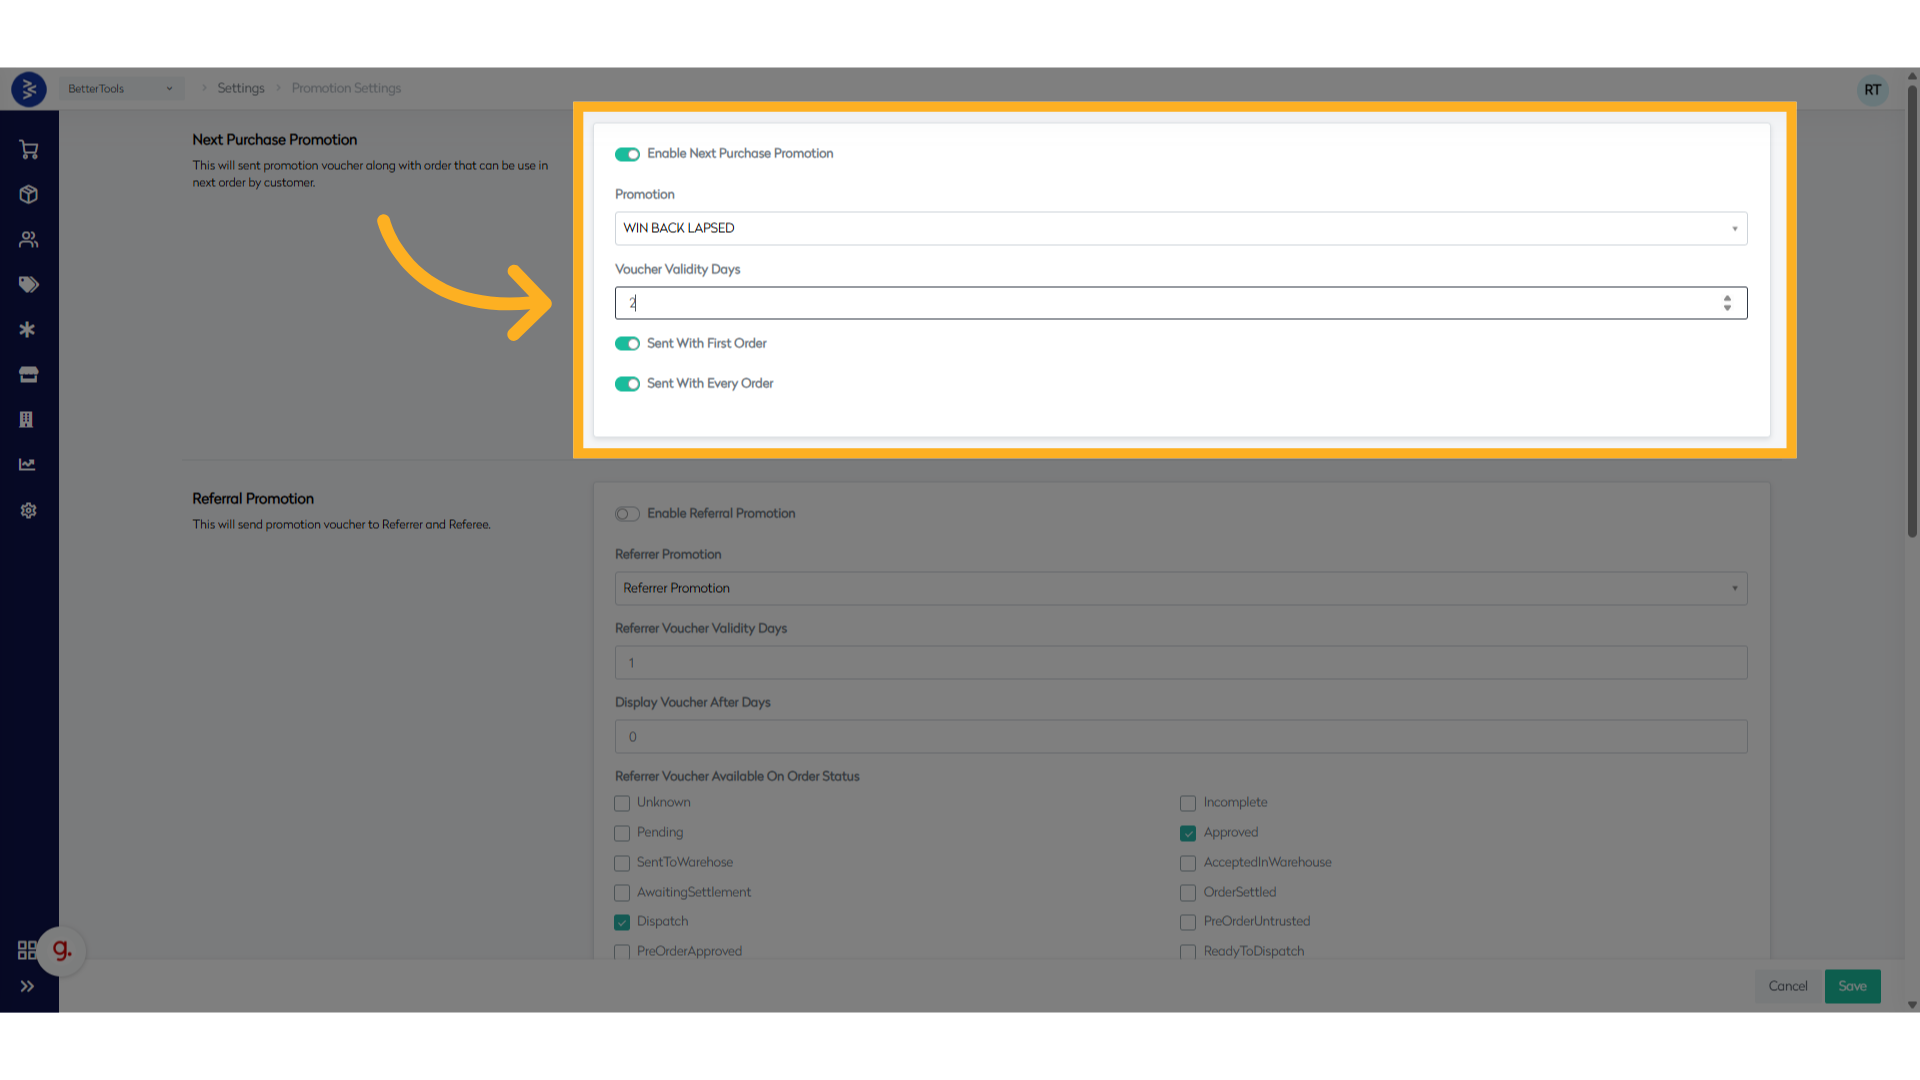Open the Referrer Promotion dropdown

[1180, 589]
